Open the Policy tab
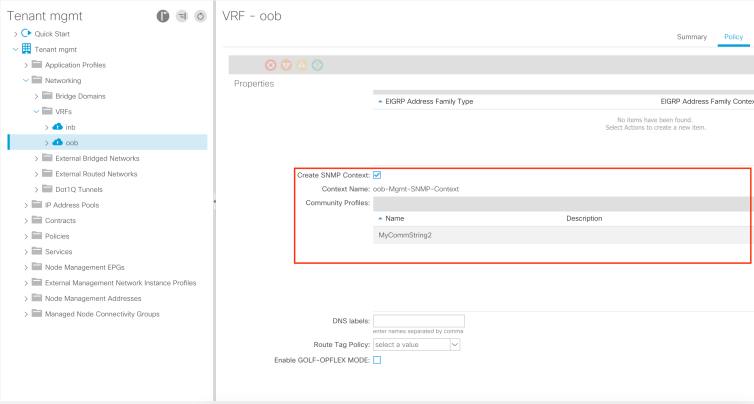754x404 pixels. (732, 37)
